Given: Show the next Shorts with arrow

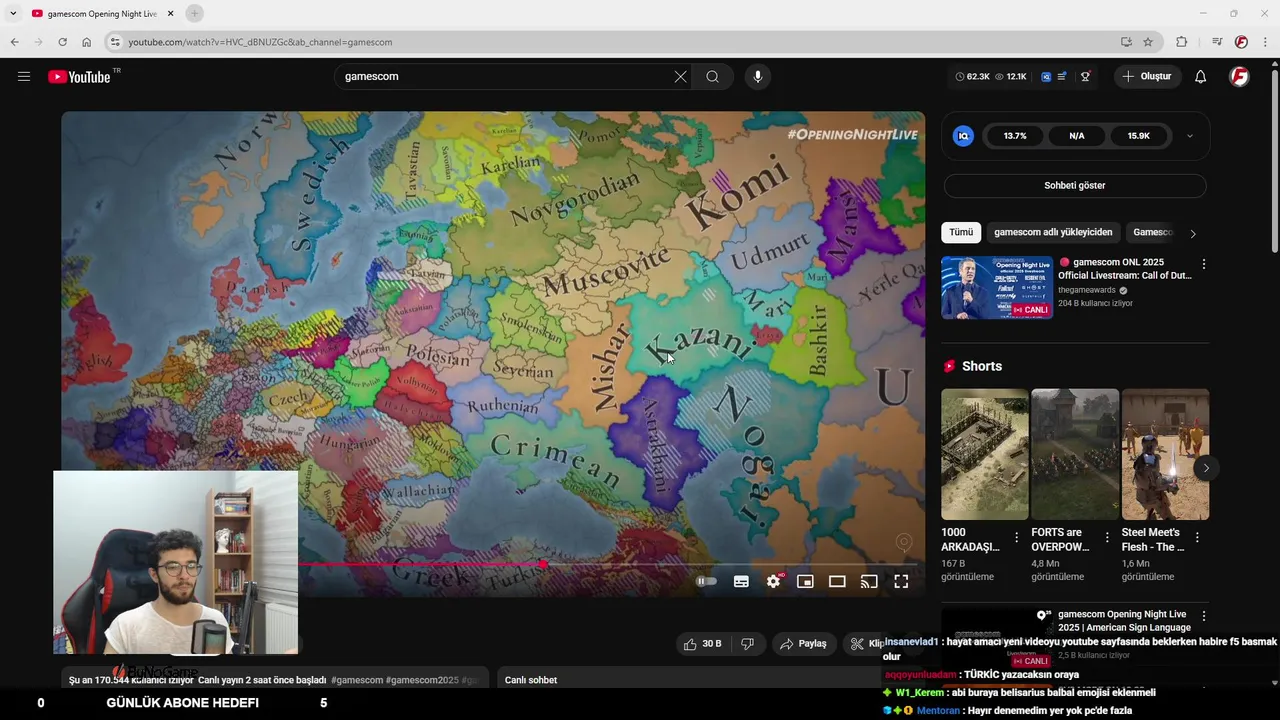Looking at the screenshot, I should [x=1206, y=468].
